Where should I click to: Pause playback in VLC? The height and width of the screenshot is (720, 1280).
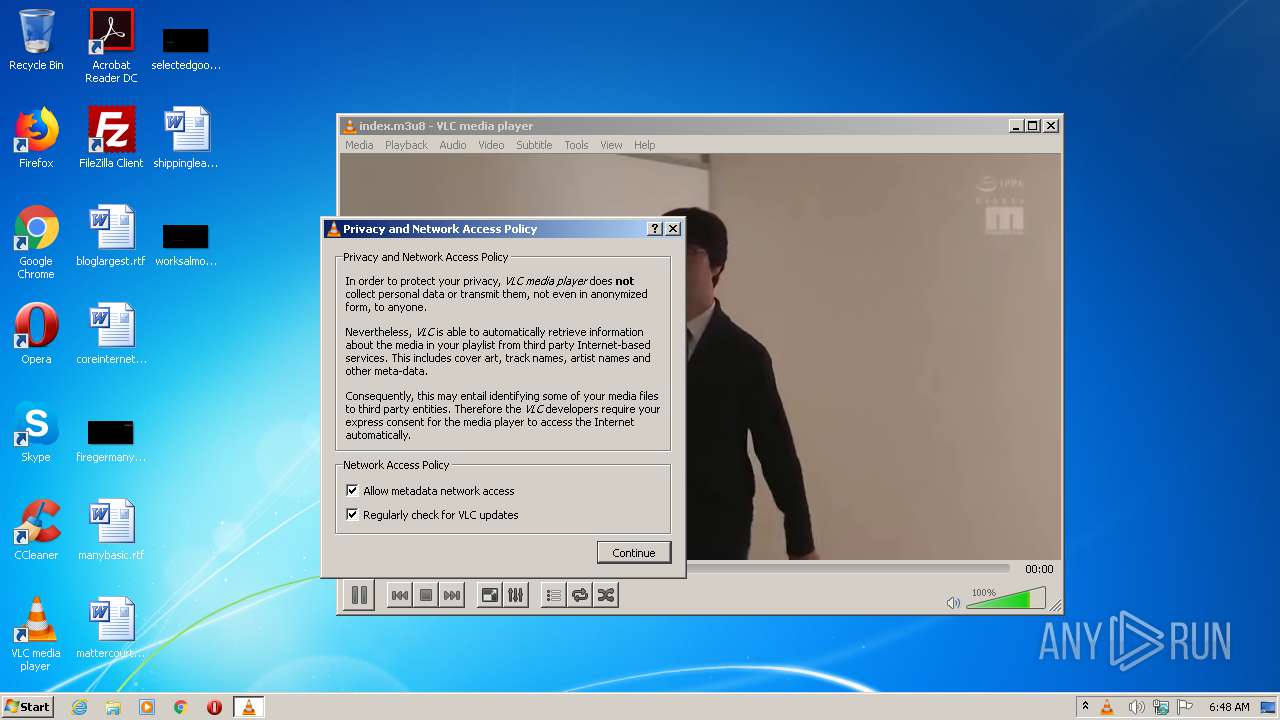click(359, 595)
